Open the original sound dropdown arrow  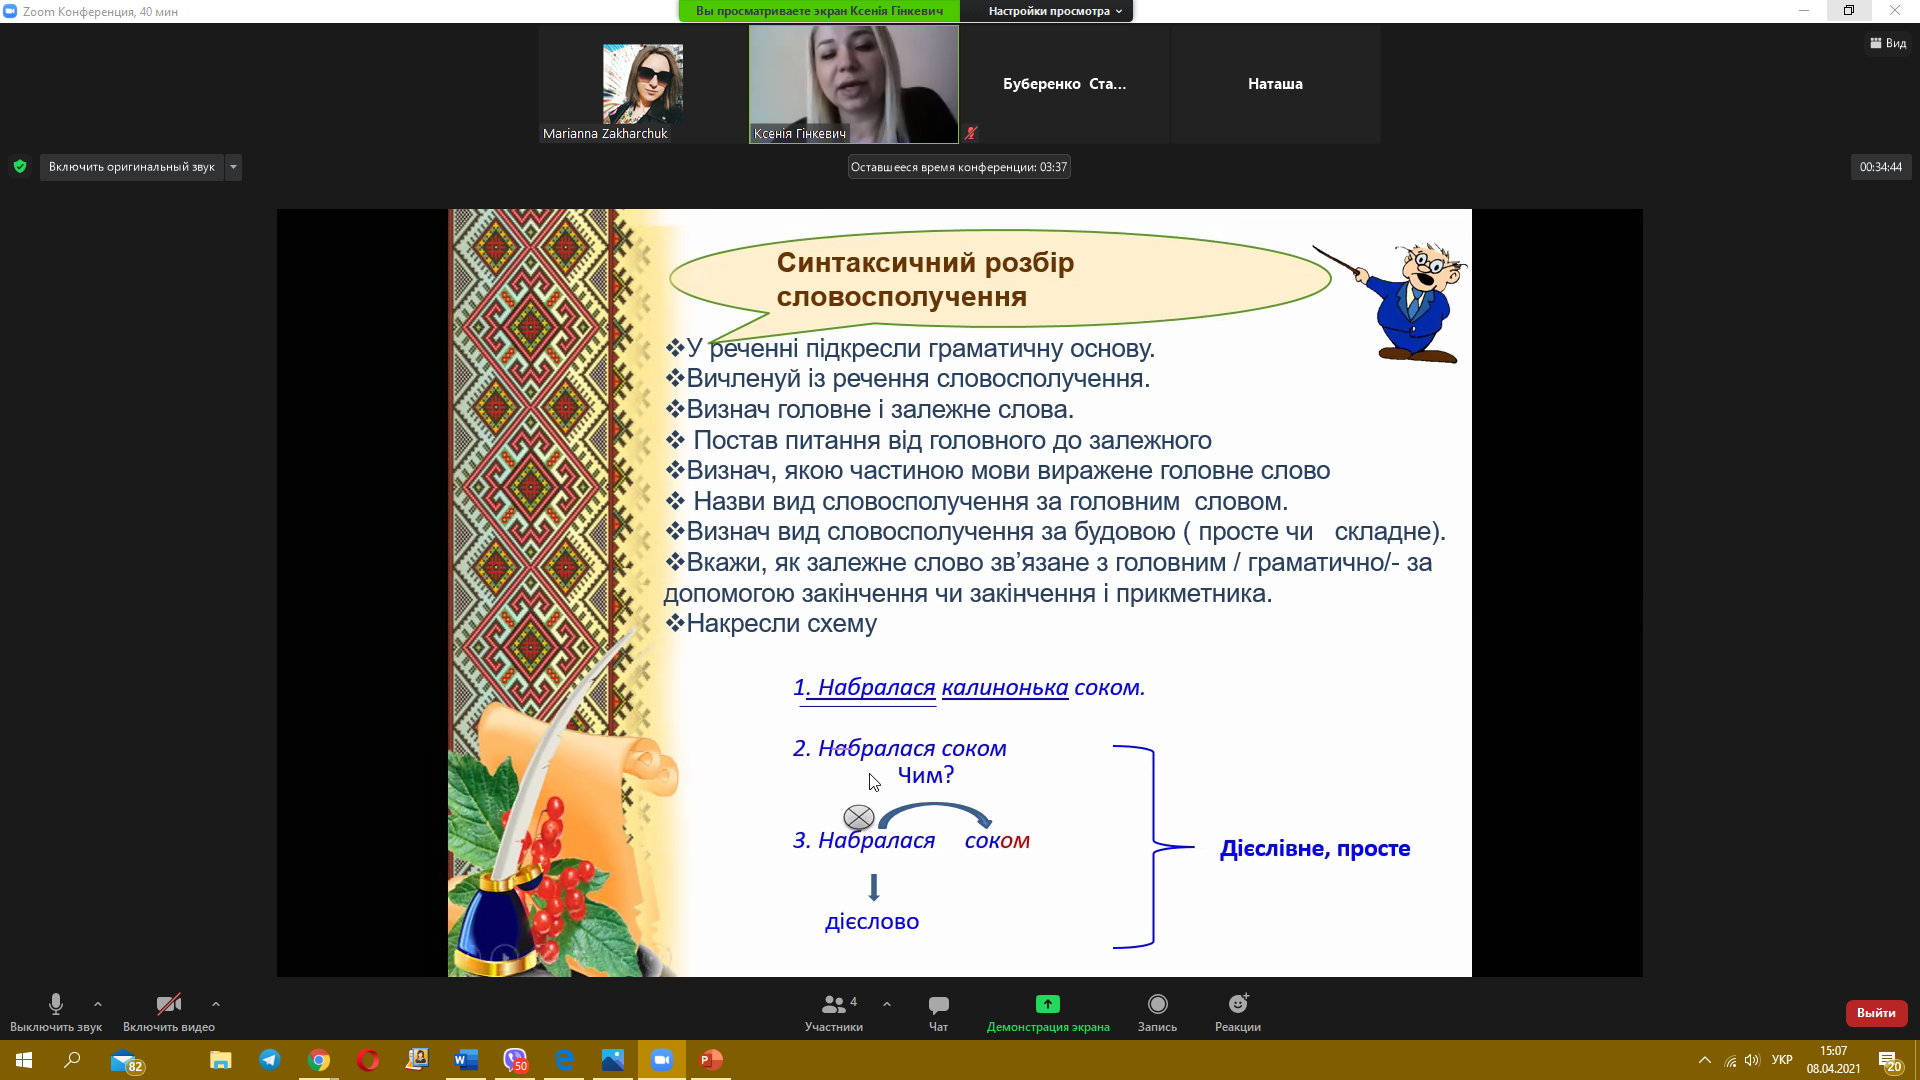pos(233,167)
